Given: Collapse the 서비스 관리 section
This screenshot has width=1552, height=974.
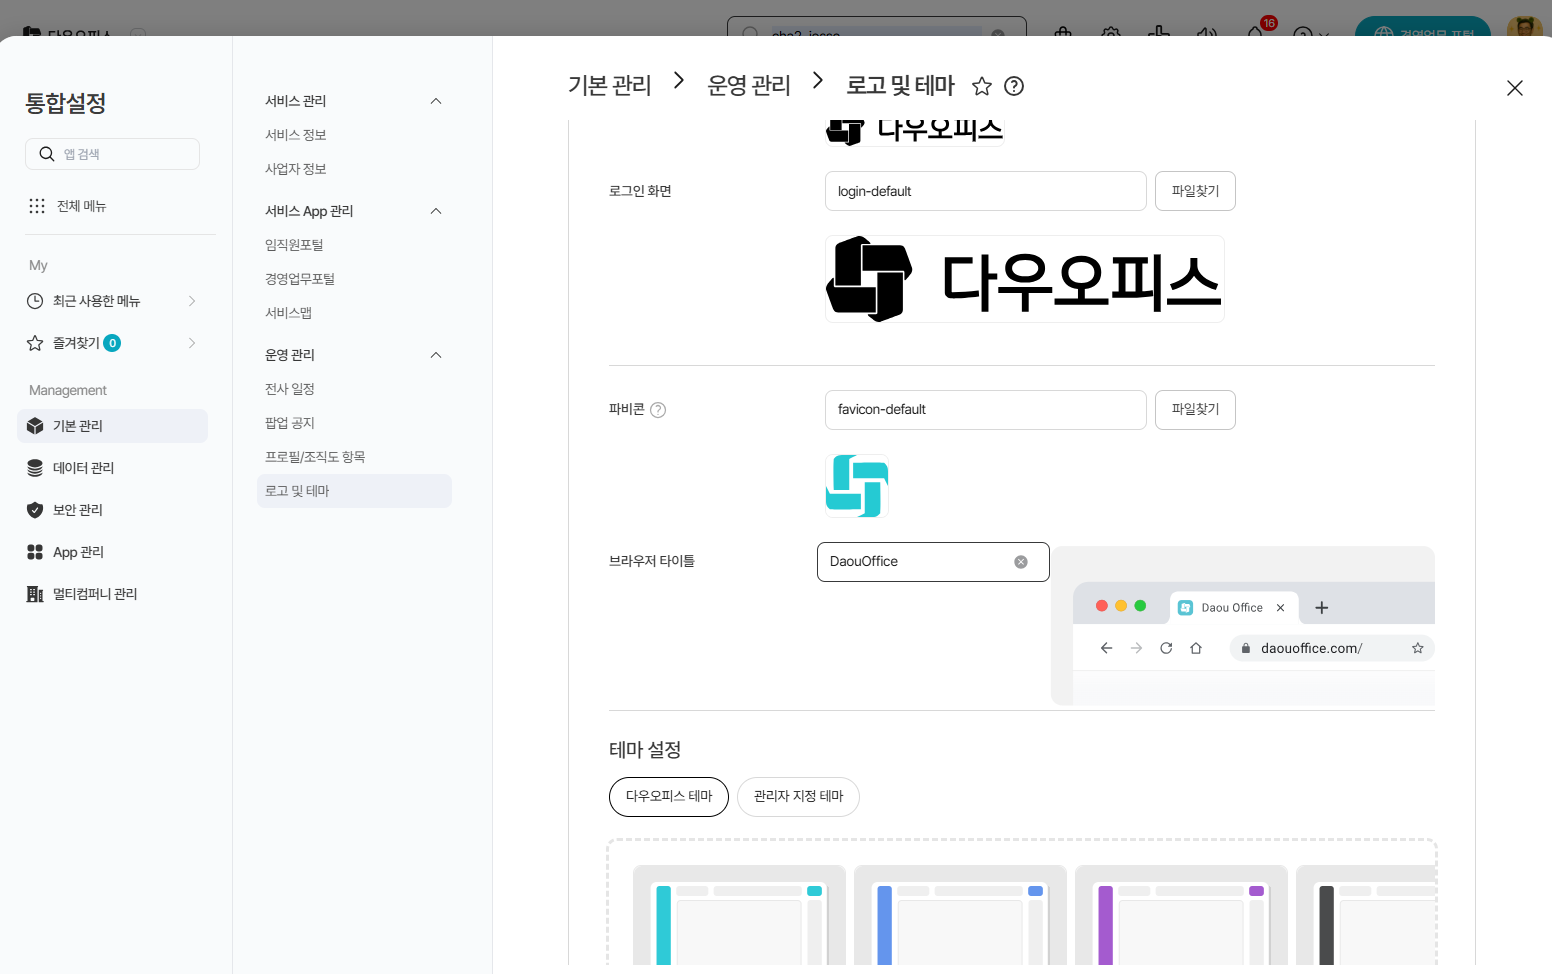Looking at the screenshot, I should pos(436,101).
